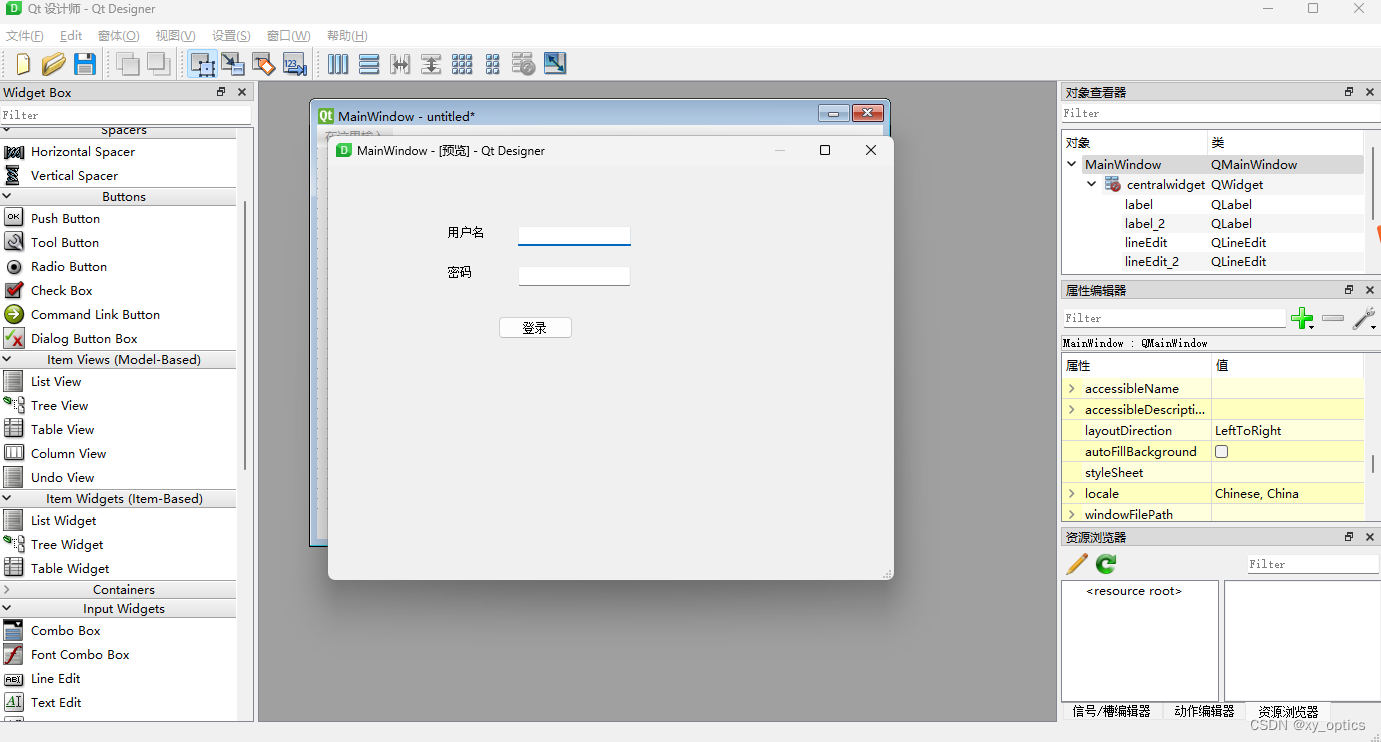
Task: Open a form file using folder icon
Action: pos(54,64)
